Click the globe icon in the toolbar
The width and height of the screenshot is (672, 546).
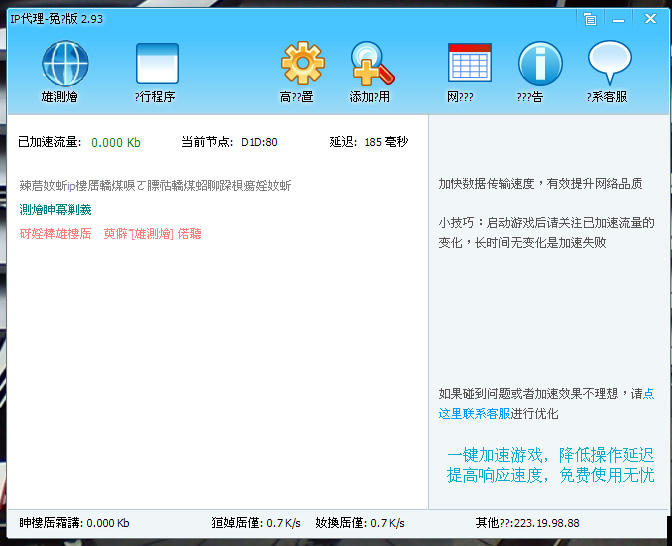pos(65,64)
